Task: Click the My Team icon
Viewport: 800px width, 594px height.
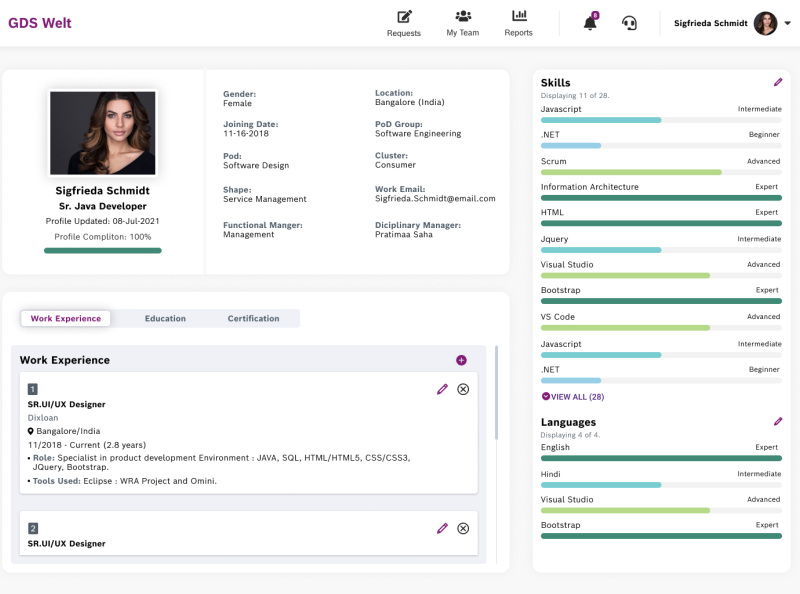Action: (463, 17)
